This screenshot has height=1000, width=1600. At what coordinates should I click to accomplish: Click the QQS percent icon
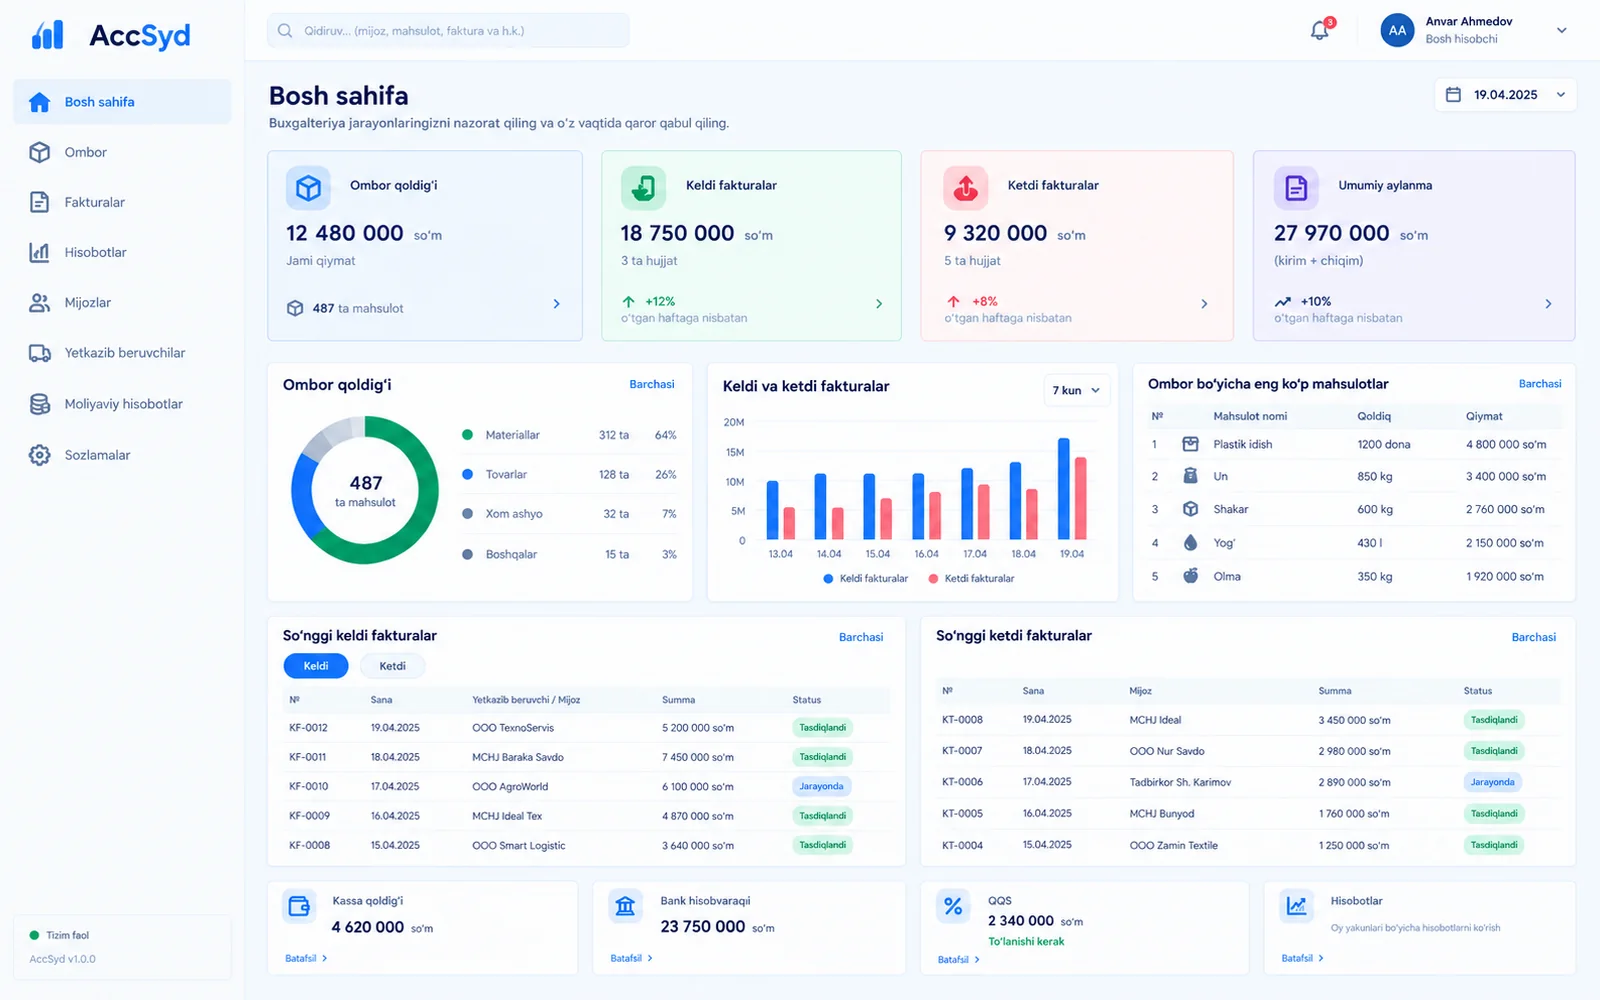(x=953, y=906)
